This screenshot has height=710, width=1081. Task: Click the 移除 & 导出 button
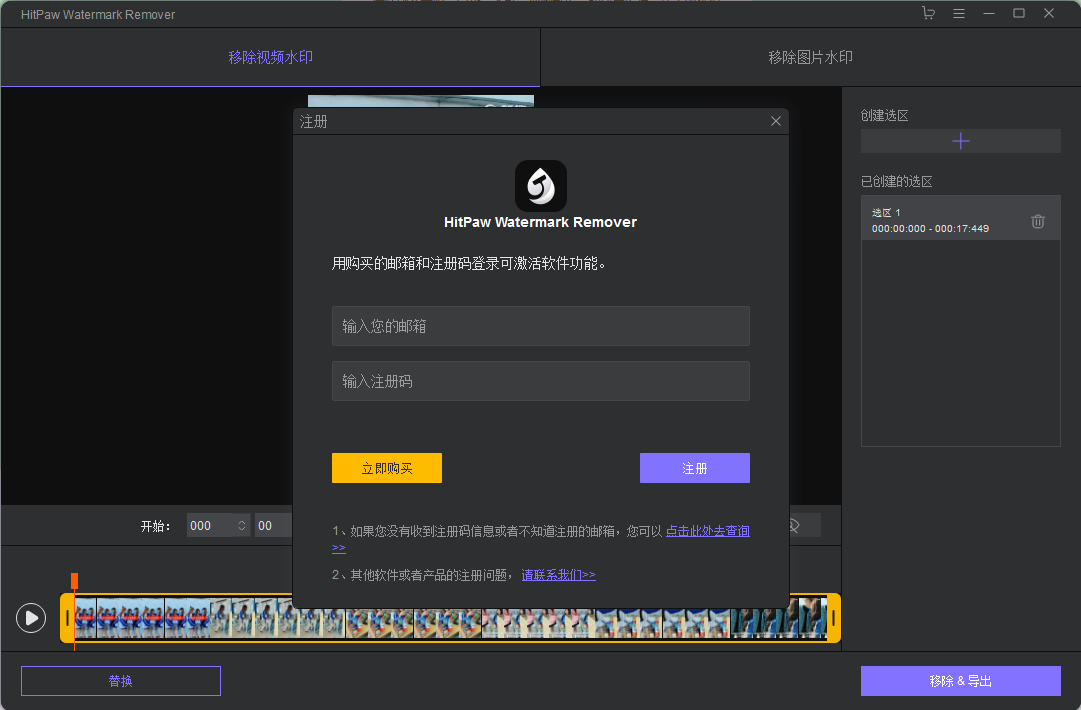960,681
